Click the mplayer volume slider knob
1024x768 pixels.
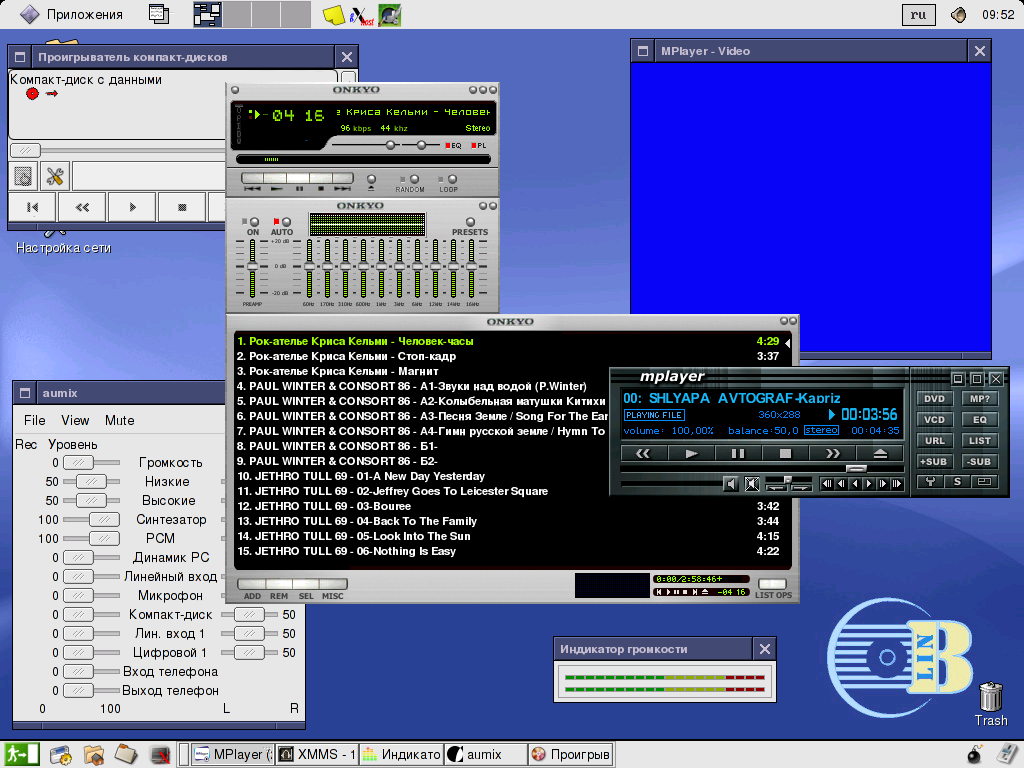click(x=788, y=480)
